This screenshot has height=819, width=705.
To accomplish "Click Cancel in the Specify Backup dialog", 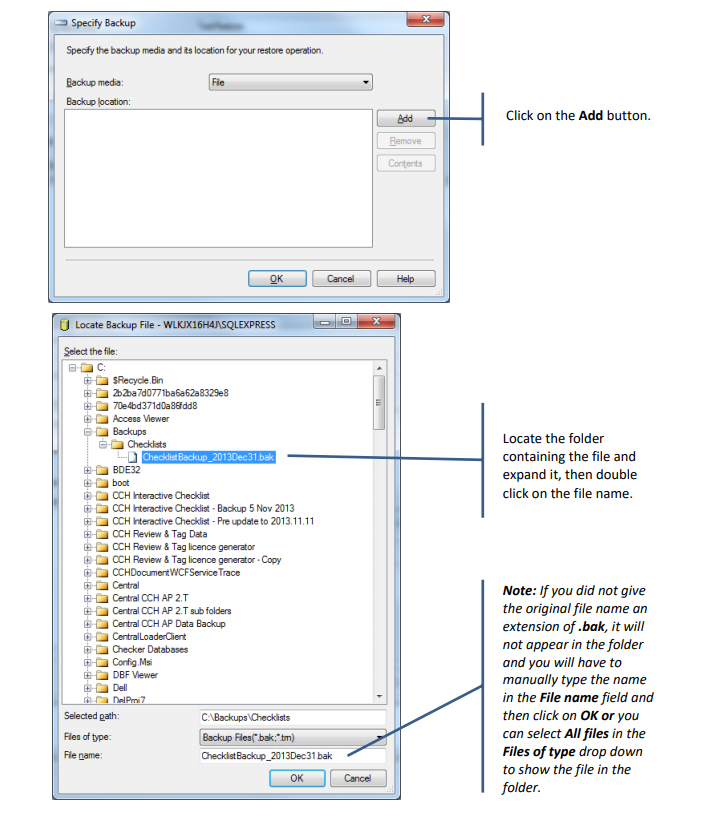I will [341, 279].
